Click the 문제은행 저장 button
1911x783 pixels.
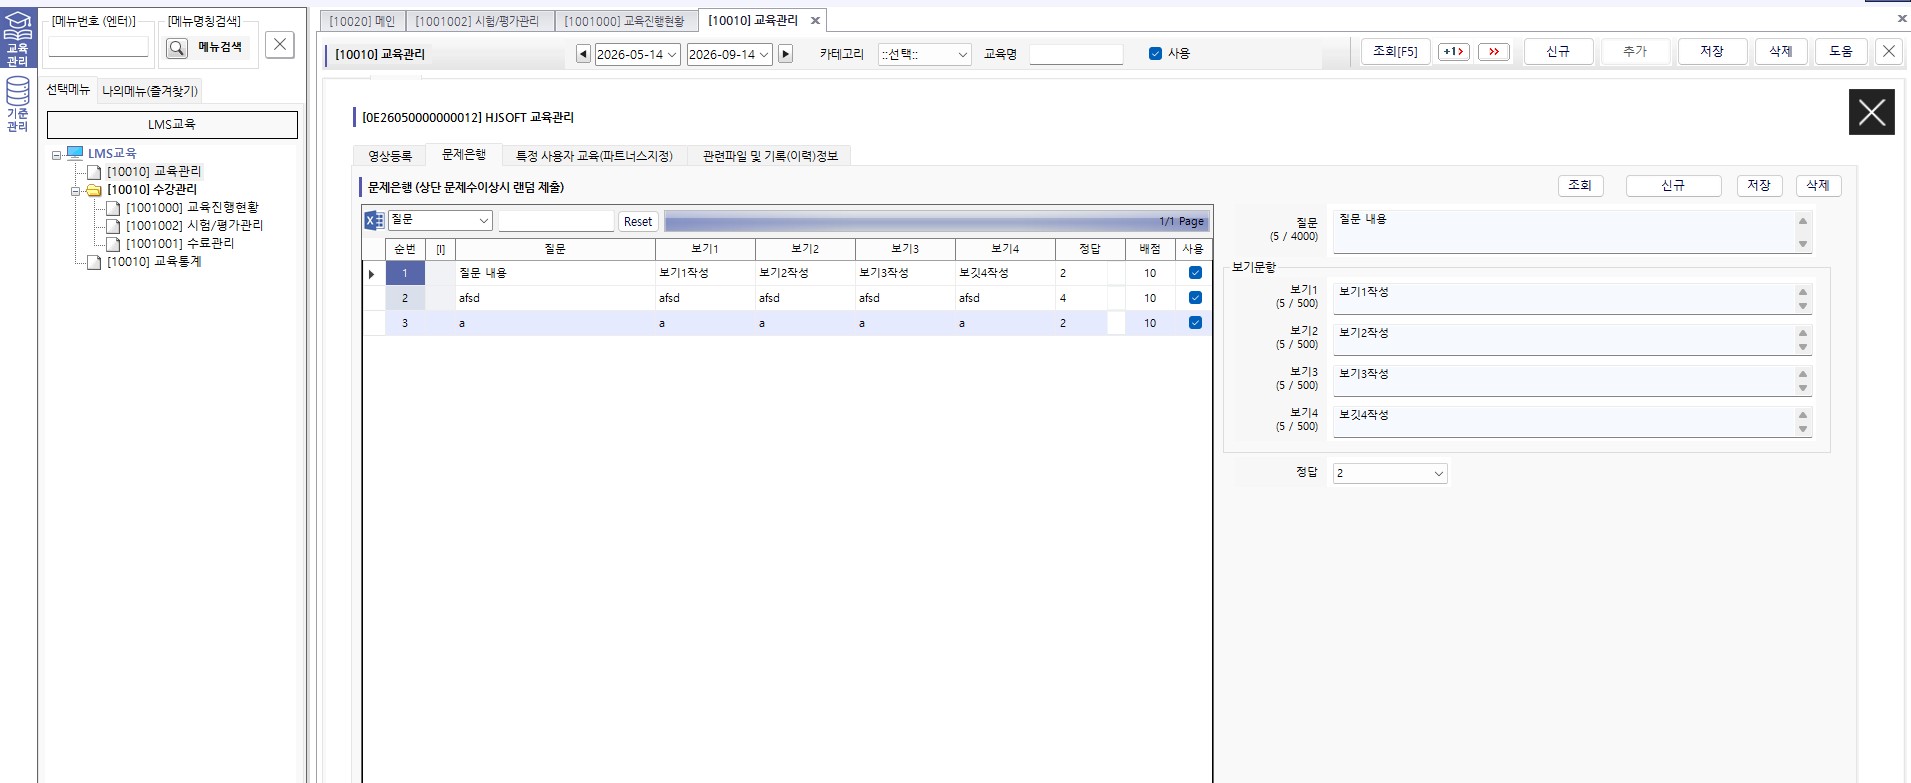[1759, 186]
